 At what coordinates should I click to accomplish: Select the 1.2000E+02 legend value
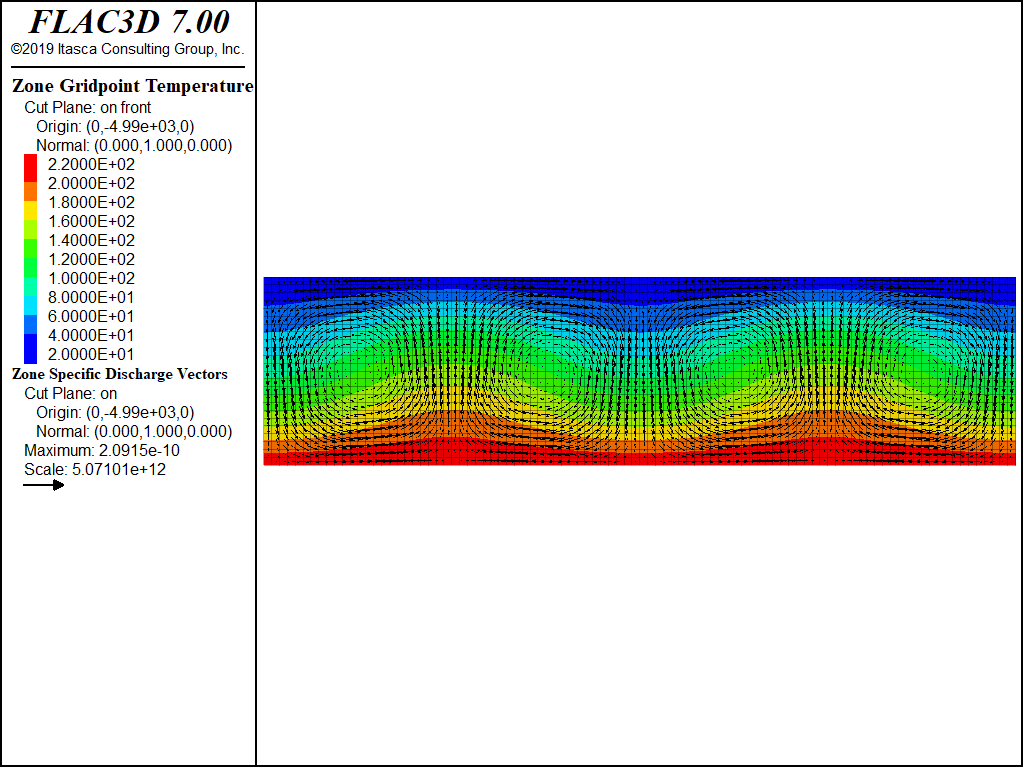tap(91, 259)
